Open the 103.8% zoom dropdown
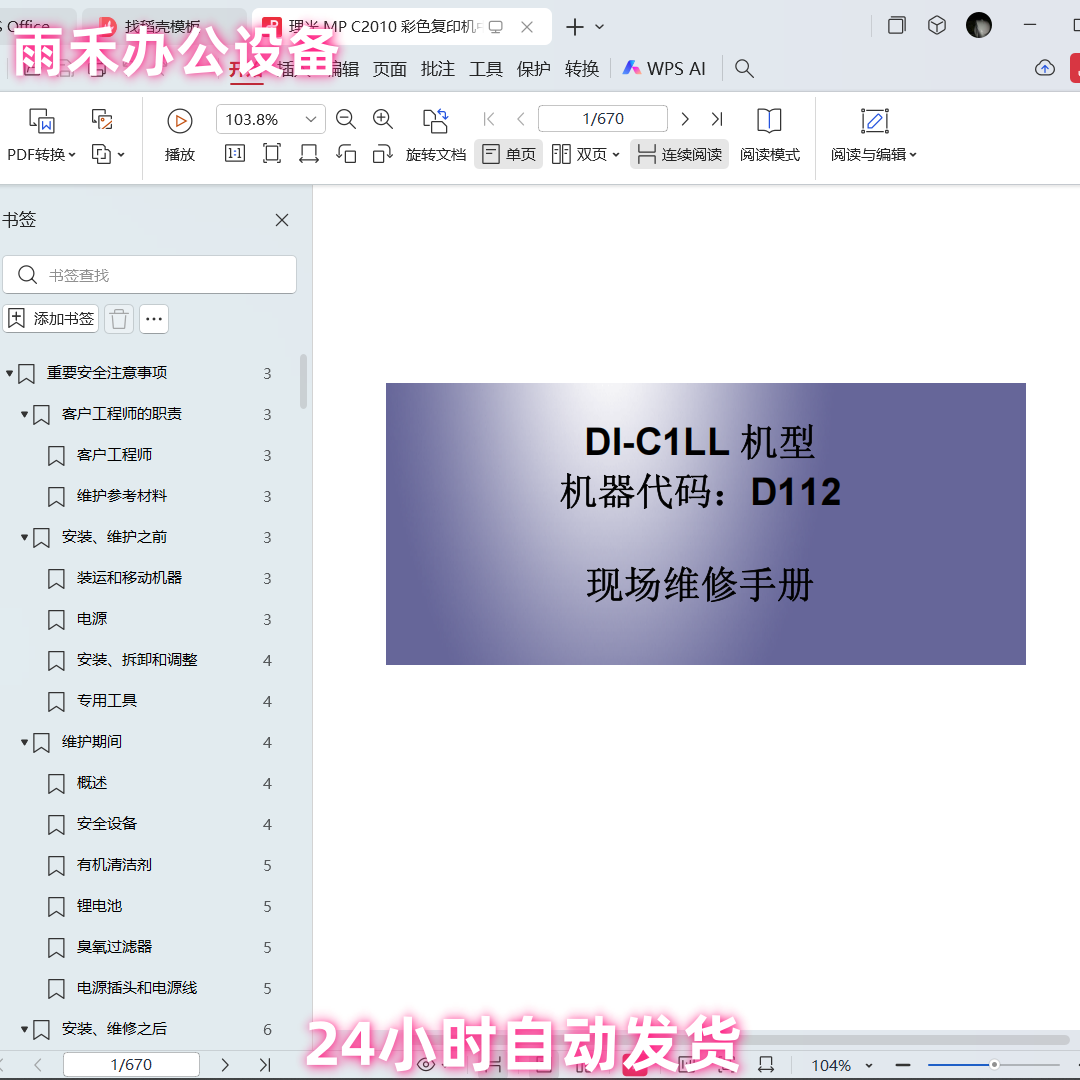The height and width of the screenshot is (1080, 1080). [311, 119]
